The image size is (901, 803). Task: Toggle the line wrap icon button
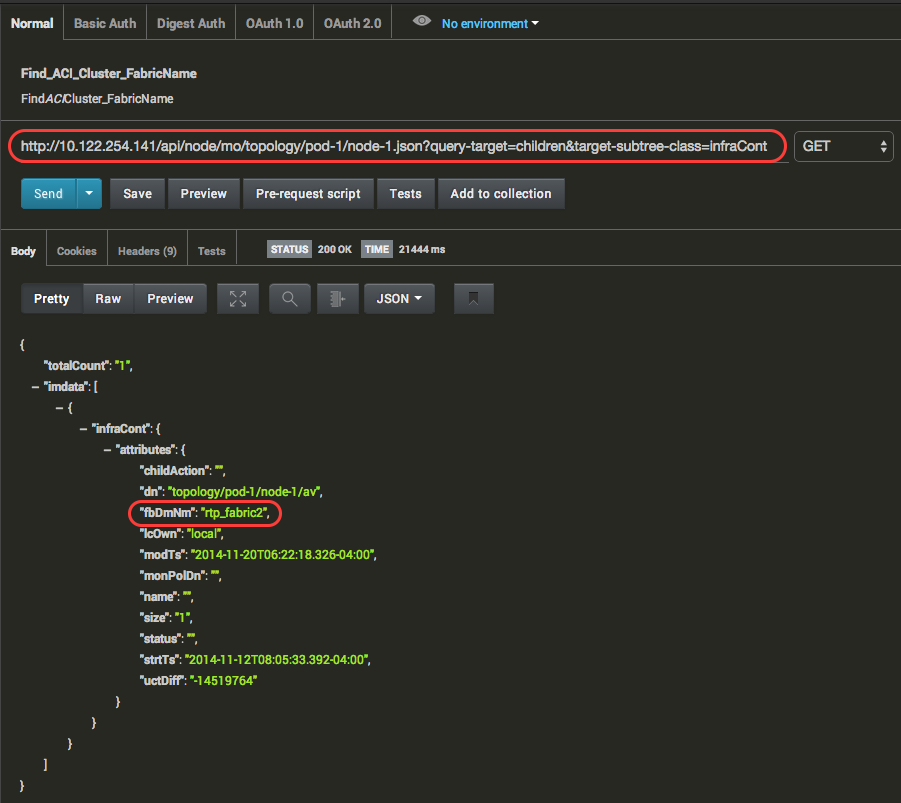pyautogui.click(x=338, y=299)
